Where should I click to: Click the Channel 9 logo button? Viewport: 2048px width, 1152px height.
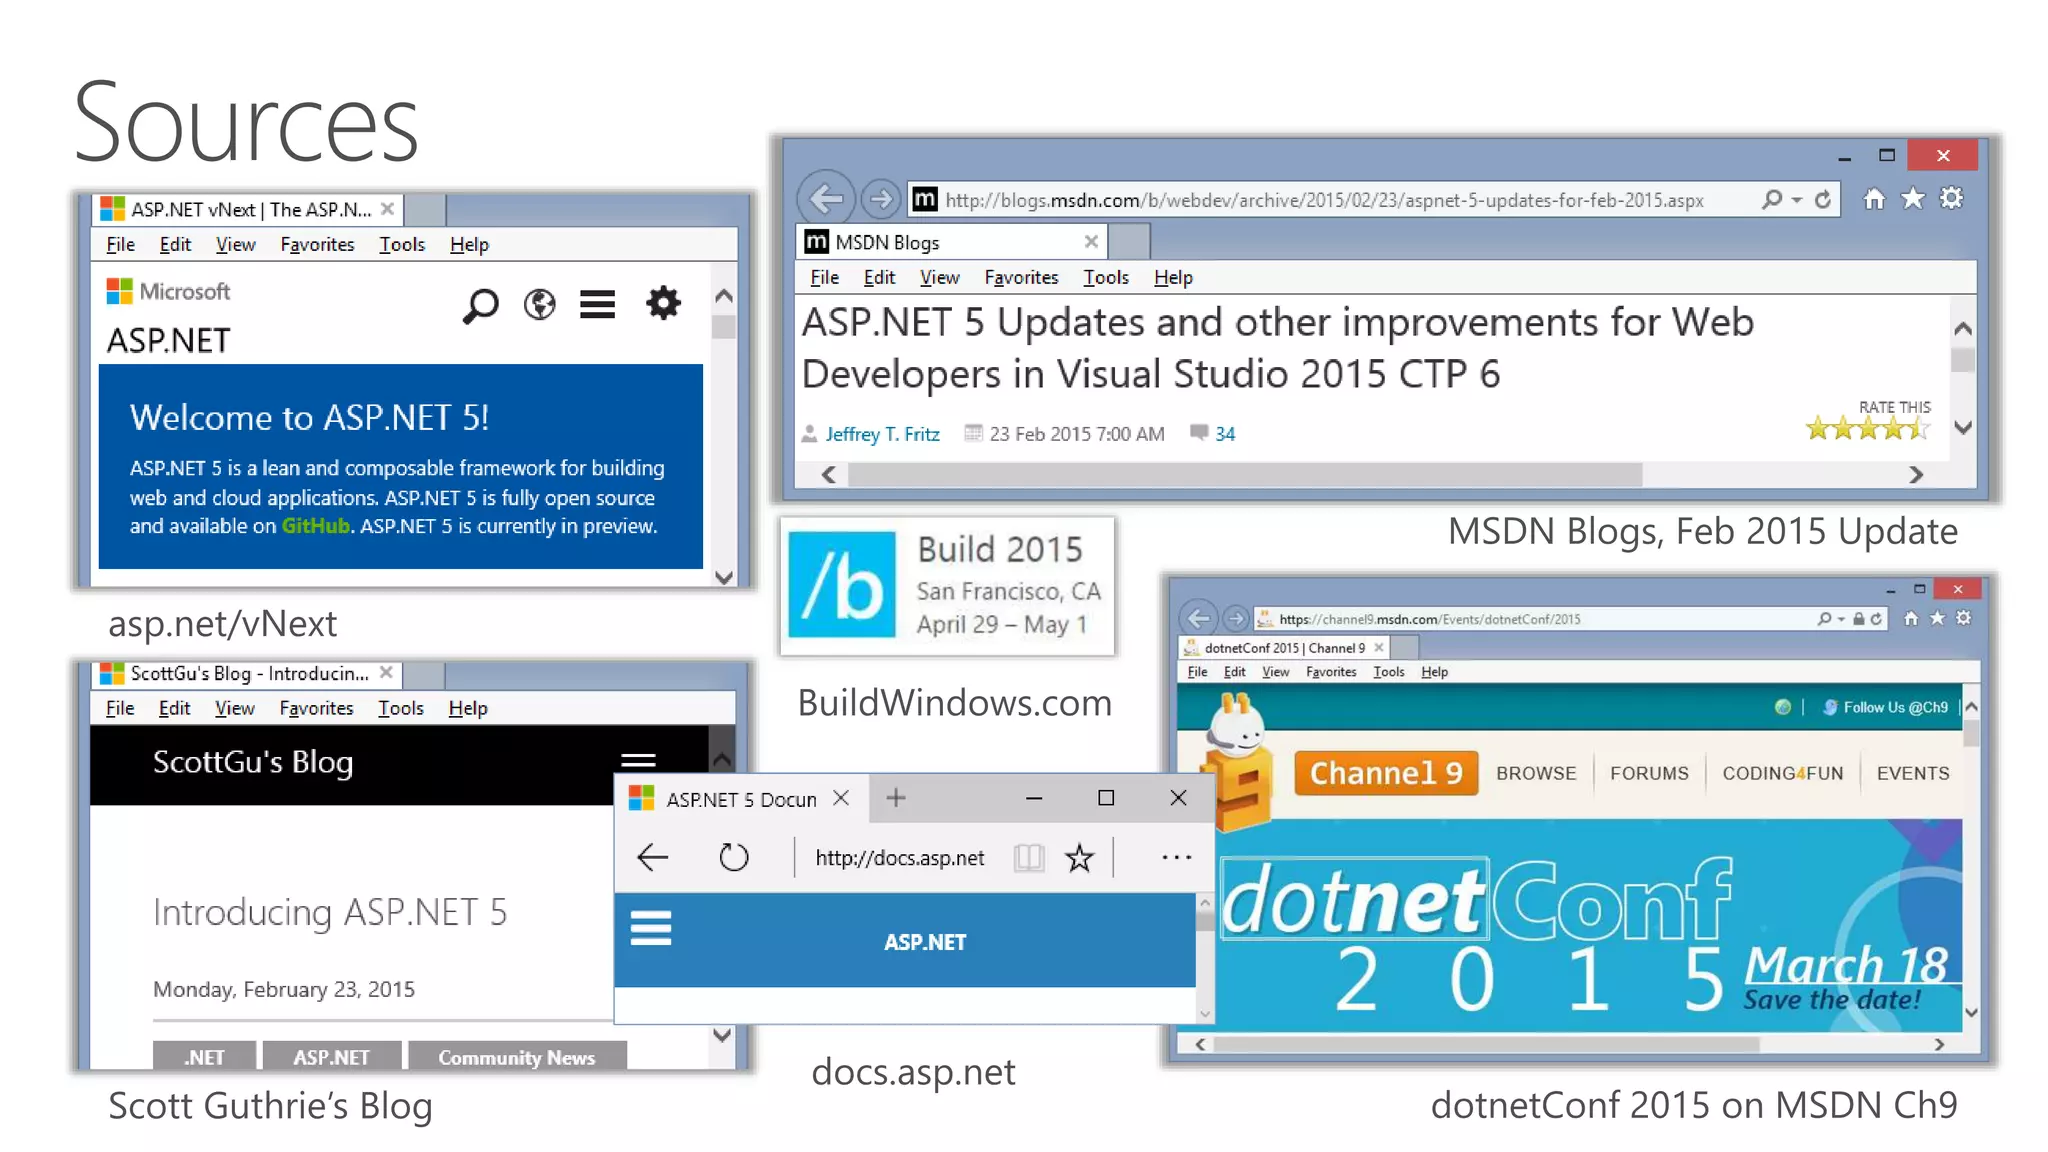point(1386,773)
